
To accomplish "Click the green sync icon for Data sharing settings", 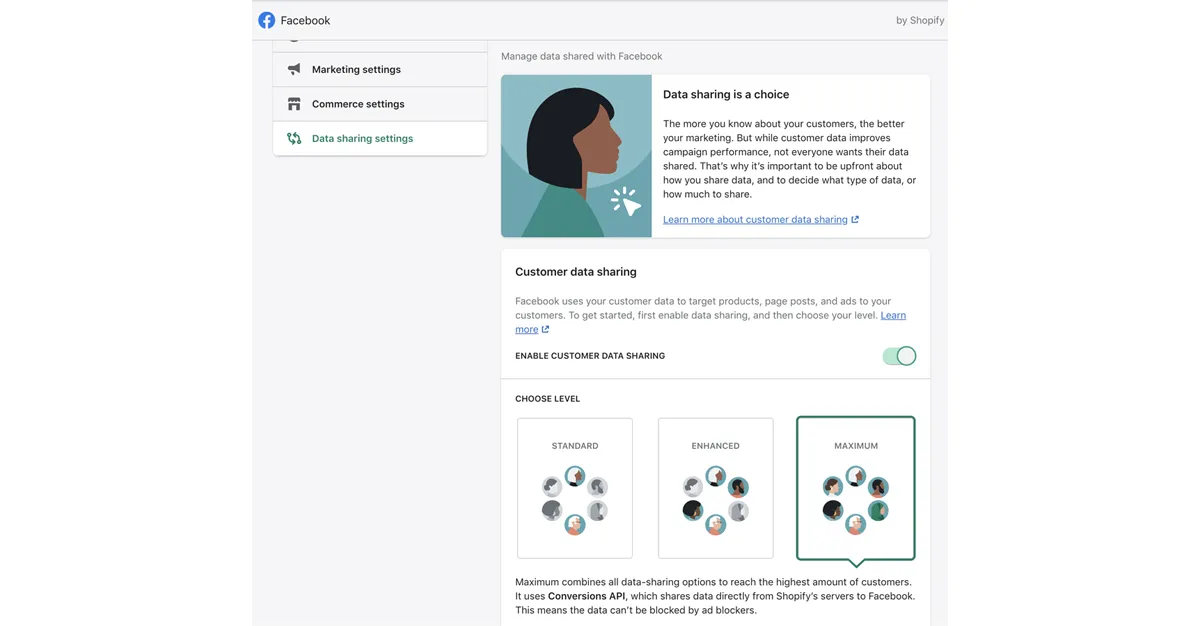I will (293, 138).
